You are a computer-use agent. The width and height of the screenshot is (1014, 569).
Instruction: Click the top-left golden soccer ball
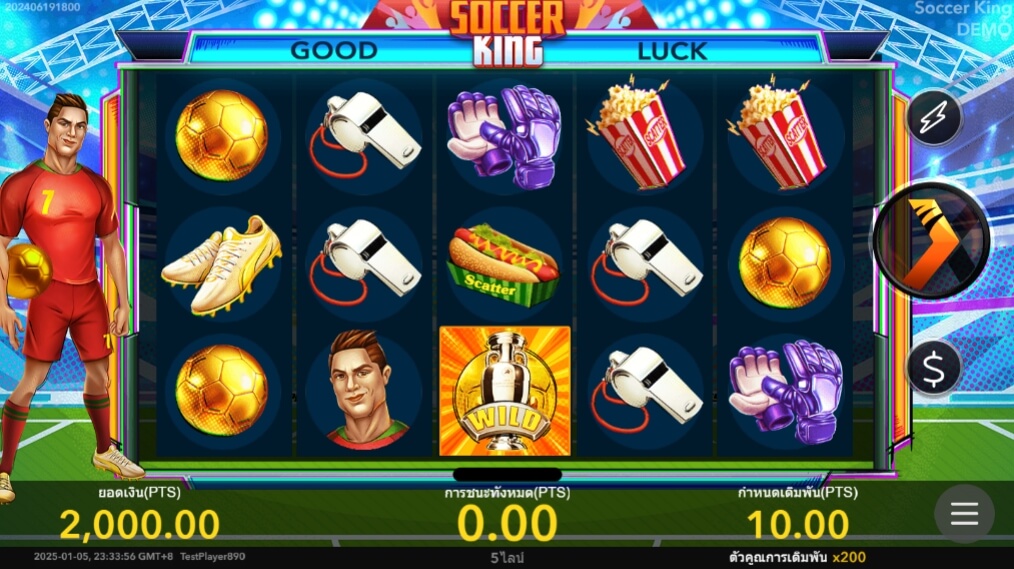coord(222,135)
